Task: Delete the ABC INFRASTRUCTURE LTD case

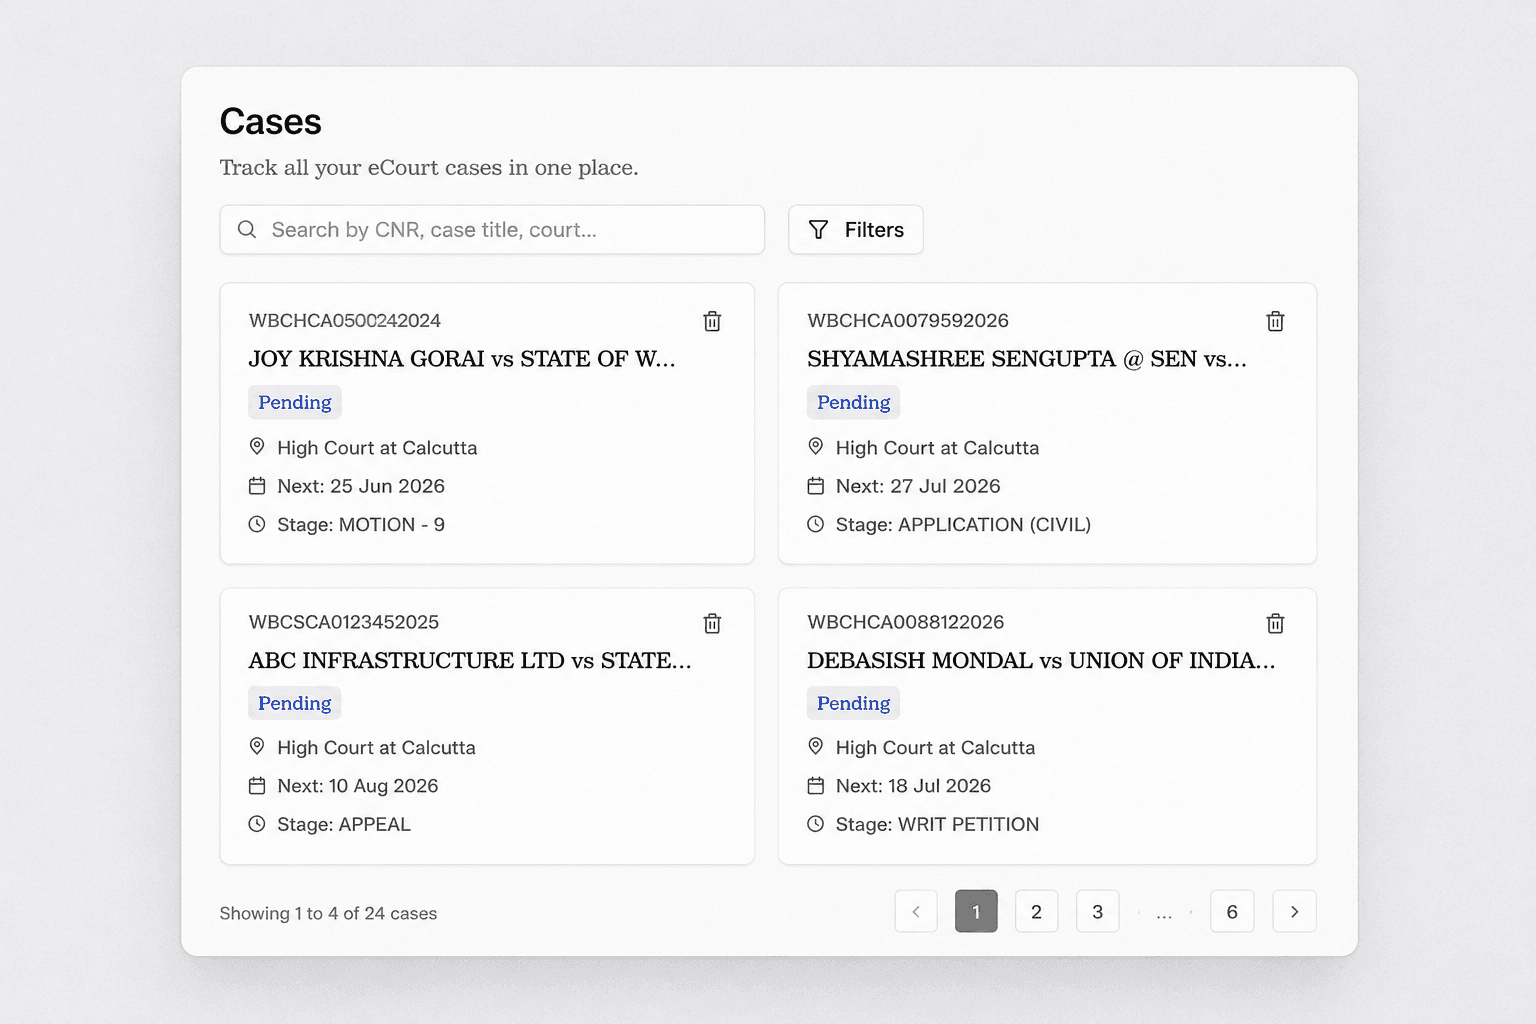Action: pos(712,623)
